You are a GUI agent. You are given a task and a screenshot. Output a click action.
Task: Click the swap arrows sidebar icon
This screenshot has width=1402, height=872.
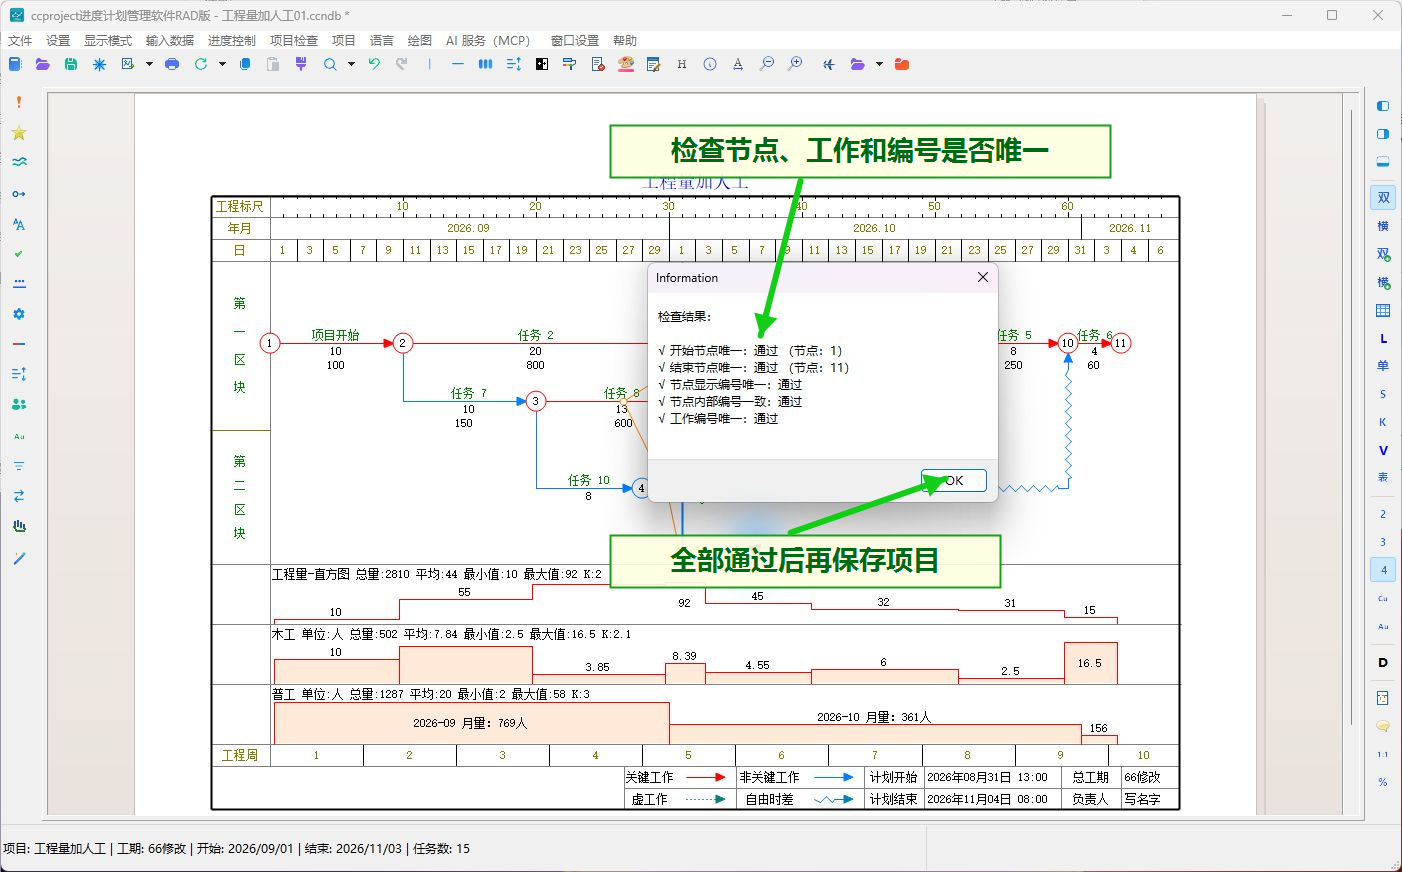(x=19, y=496)
